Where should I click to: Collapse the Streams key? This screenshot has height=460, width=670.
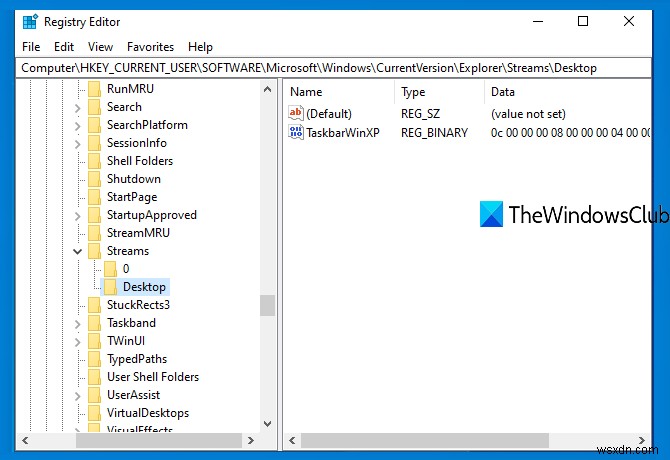(77, 251)
